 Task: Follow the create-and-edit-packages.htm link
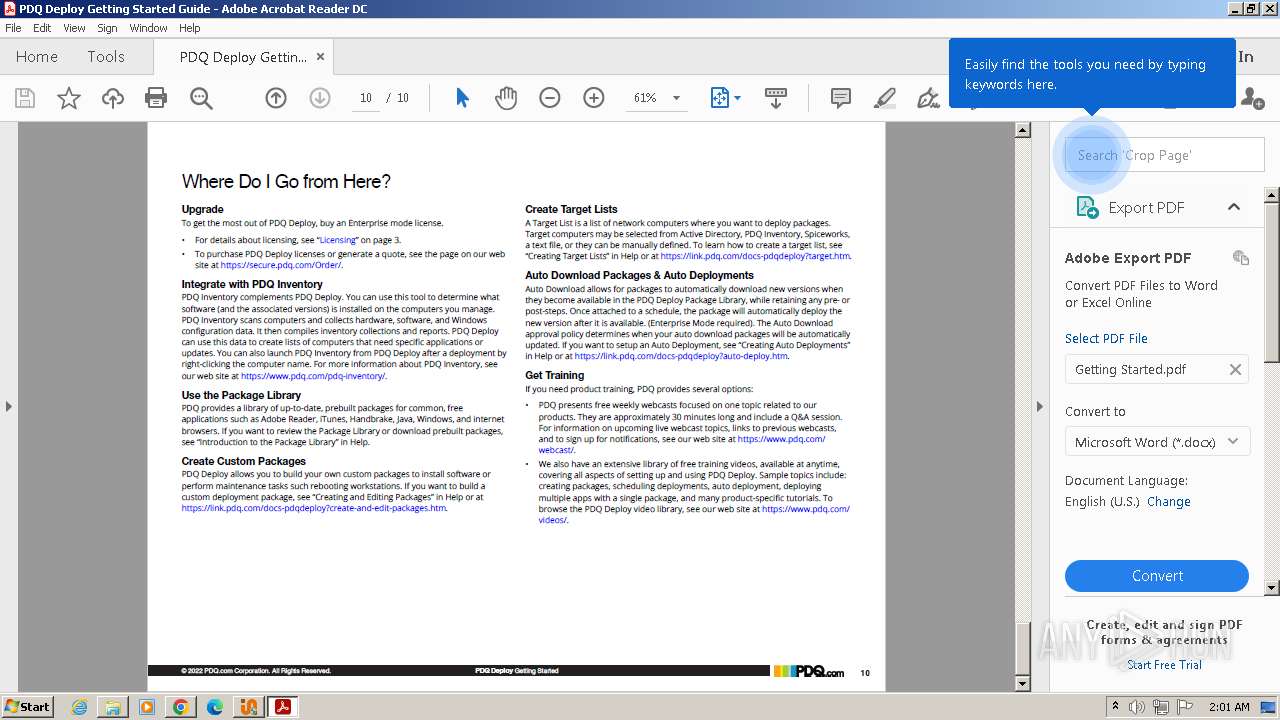[314, 508]
